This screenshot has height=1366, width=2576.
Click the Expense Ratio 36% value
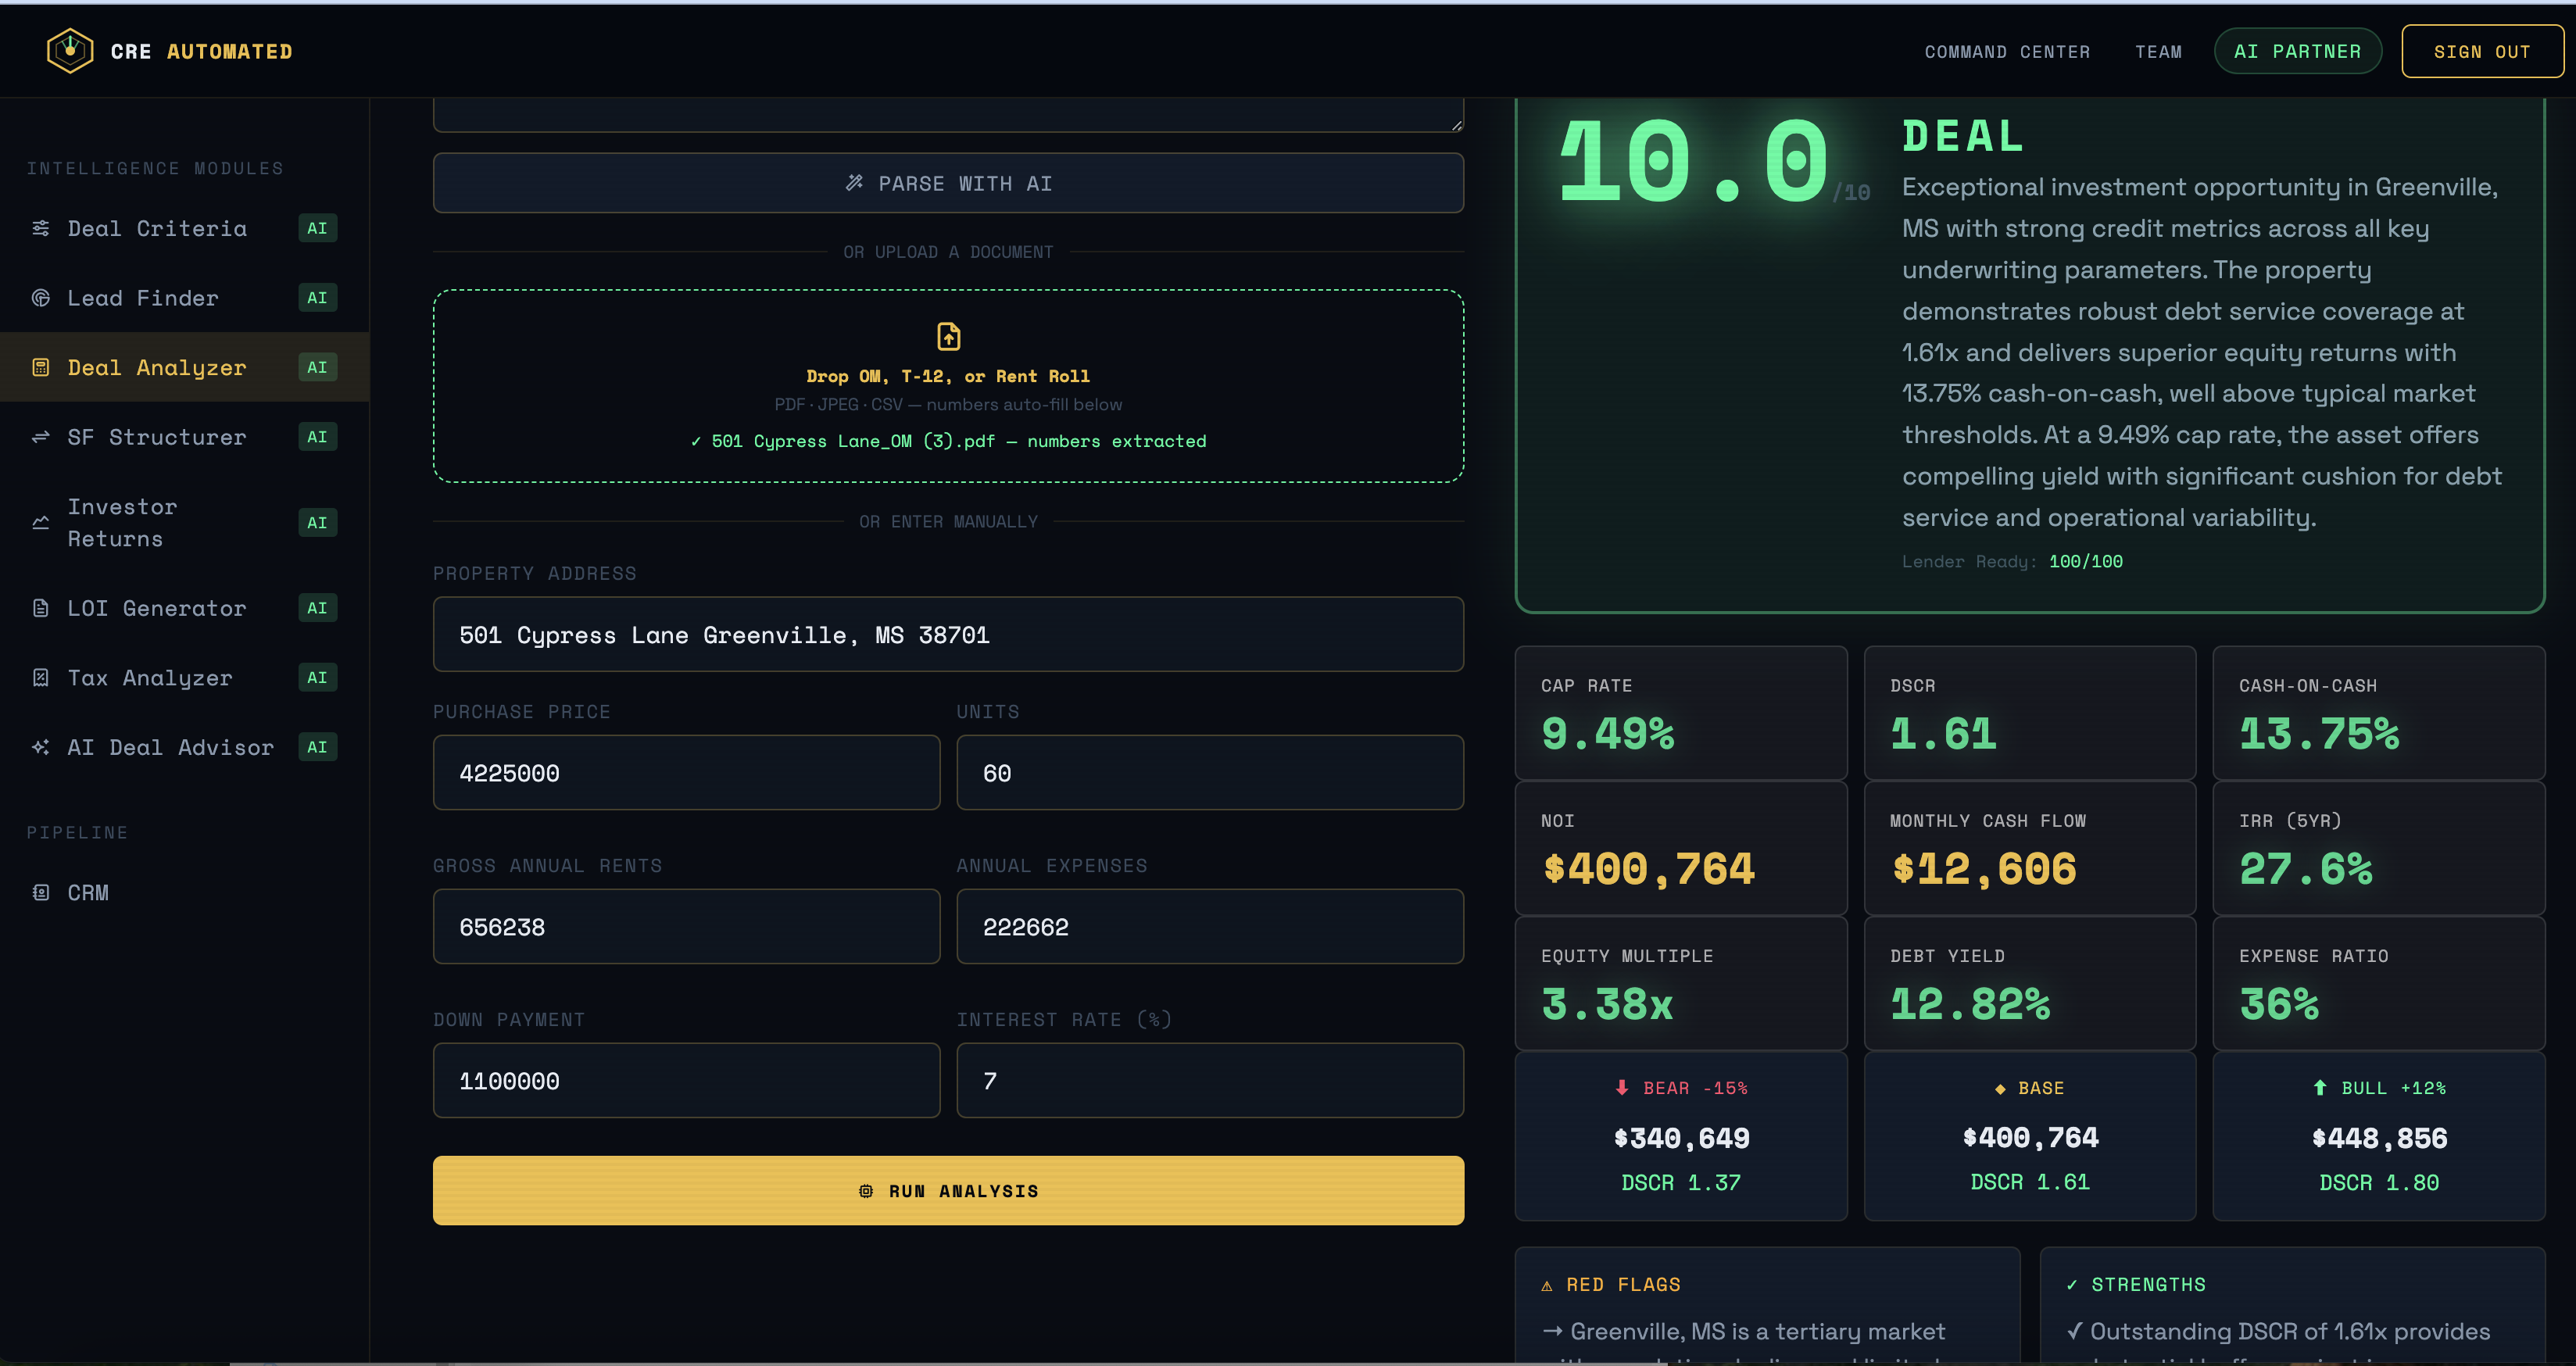pyautogui.click(x=2279, y=1004)
